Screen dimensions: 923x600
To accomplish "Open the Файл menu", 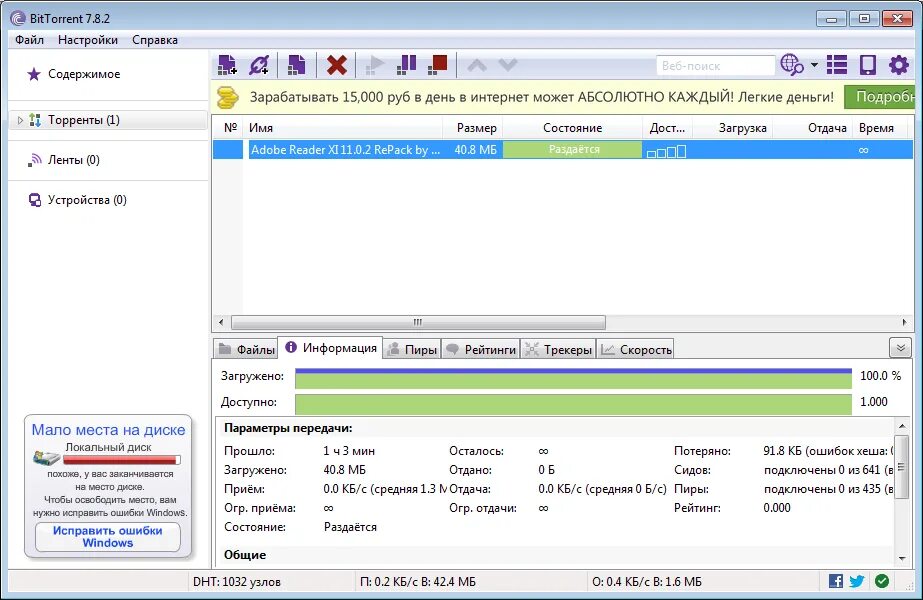I will (x=29, y=40).
